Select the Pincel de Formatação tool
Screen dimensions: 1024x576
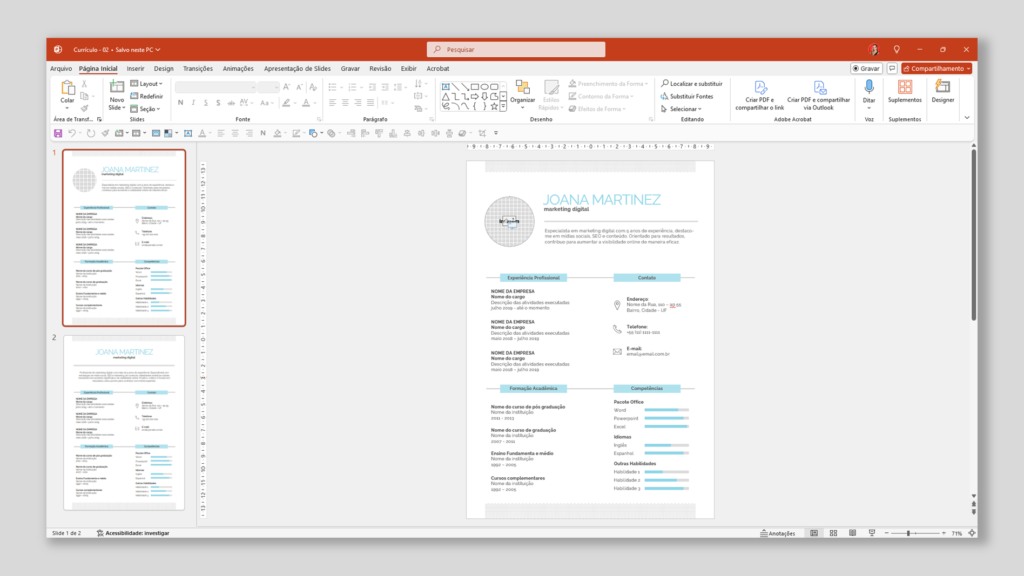(85, 107)
